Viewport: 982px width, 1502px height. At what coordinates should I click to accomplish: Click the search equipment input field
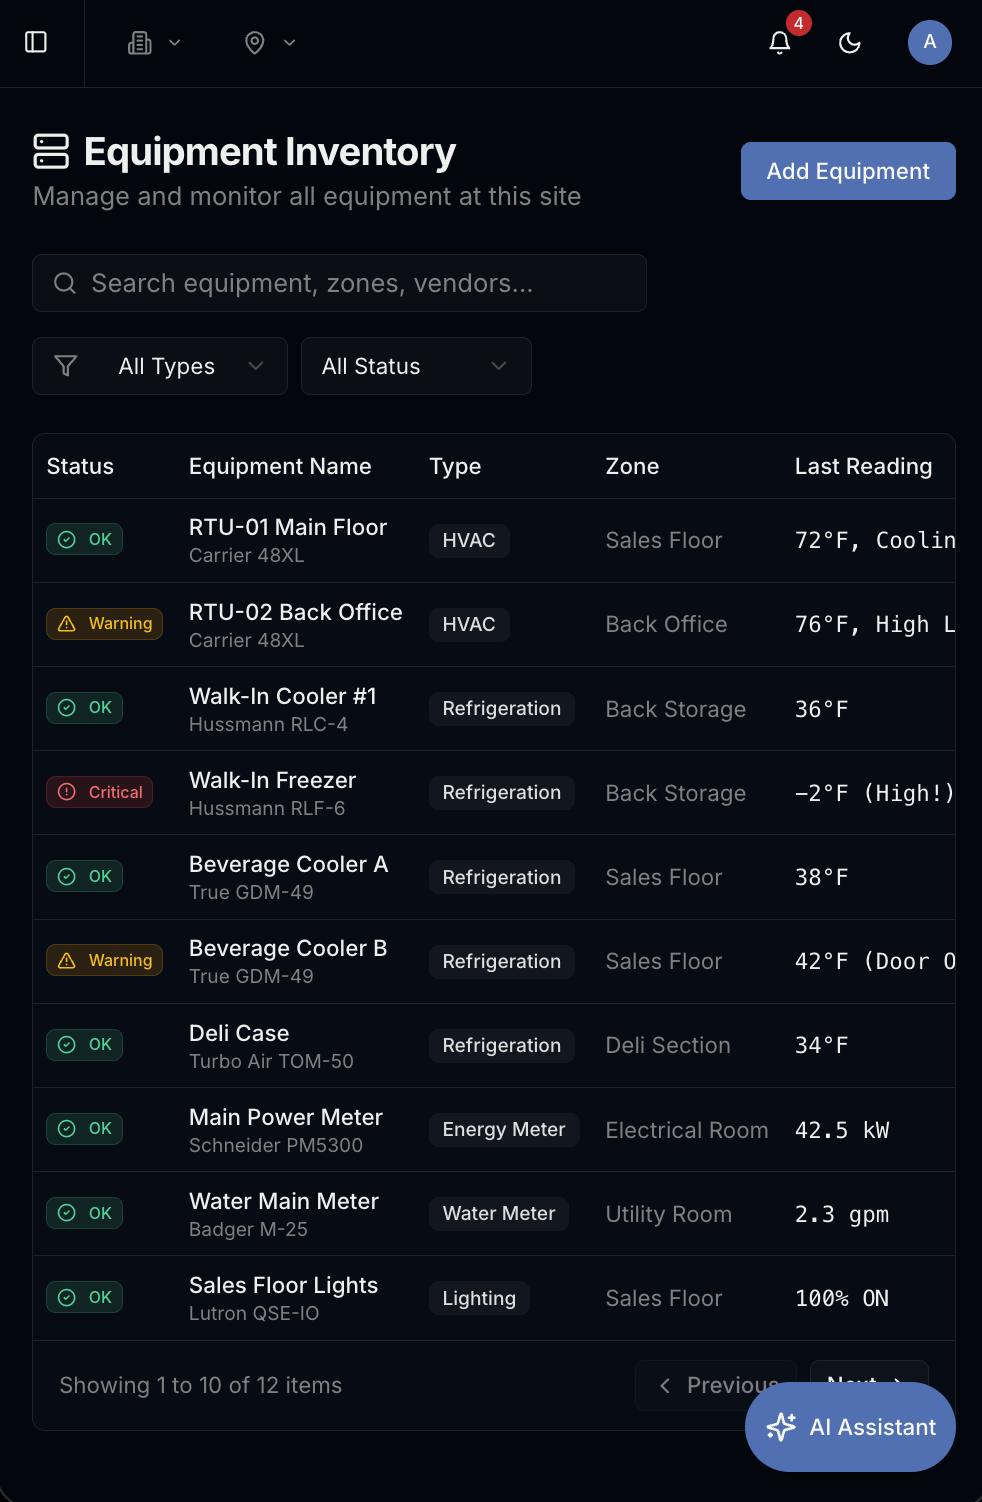(x=339, y=283)
